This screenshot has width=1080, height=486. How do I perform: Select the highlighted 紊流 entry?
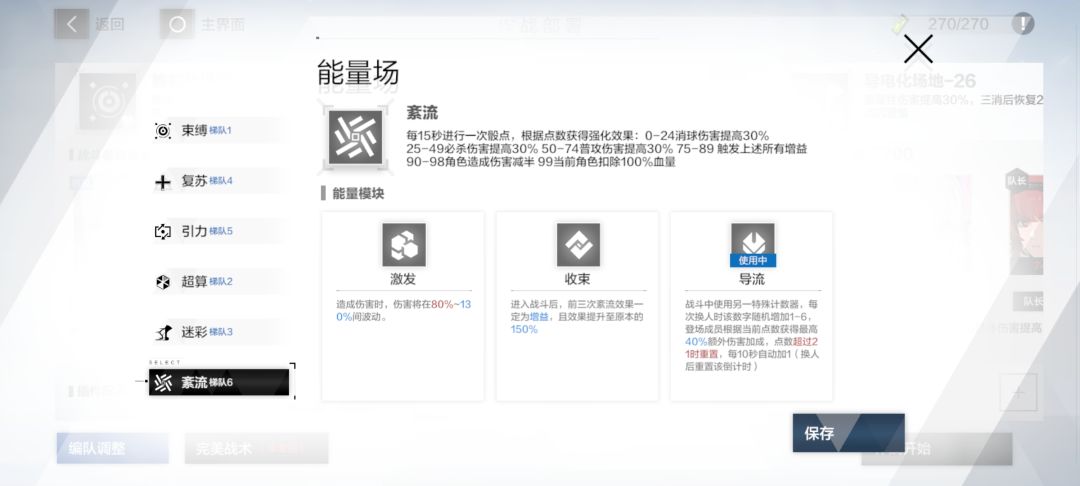click(x=219, y=383)
